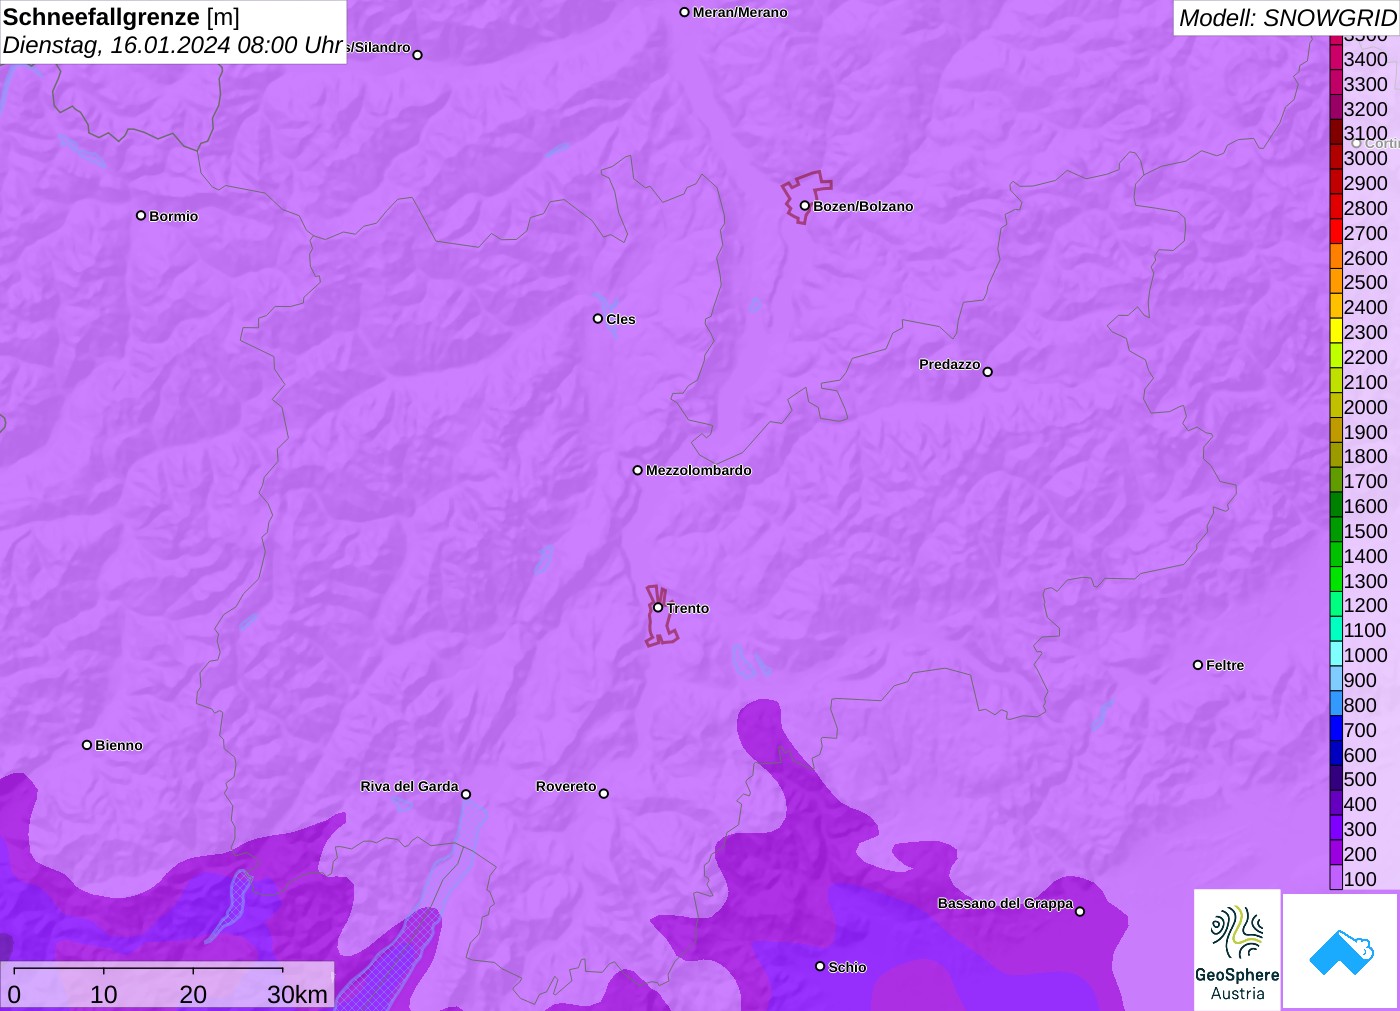Click the Bassano del Grappa marker dot
Image resolution: width=1400 pixels, height=1011 pixels.
pos(1080,911)
